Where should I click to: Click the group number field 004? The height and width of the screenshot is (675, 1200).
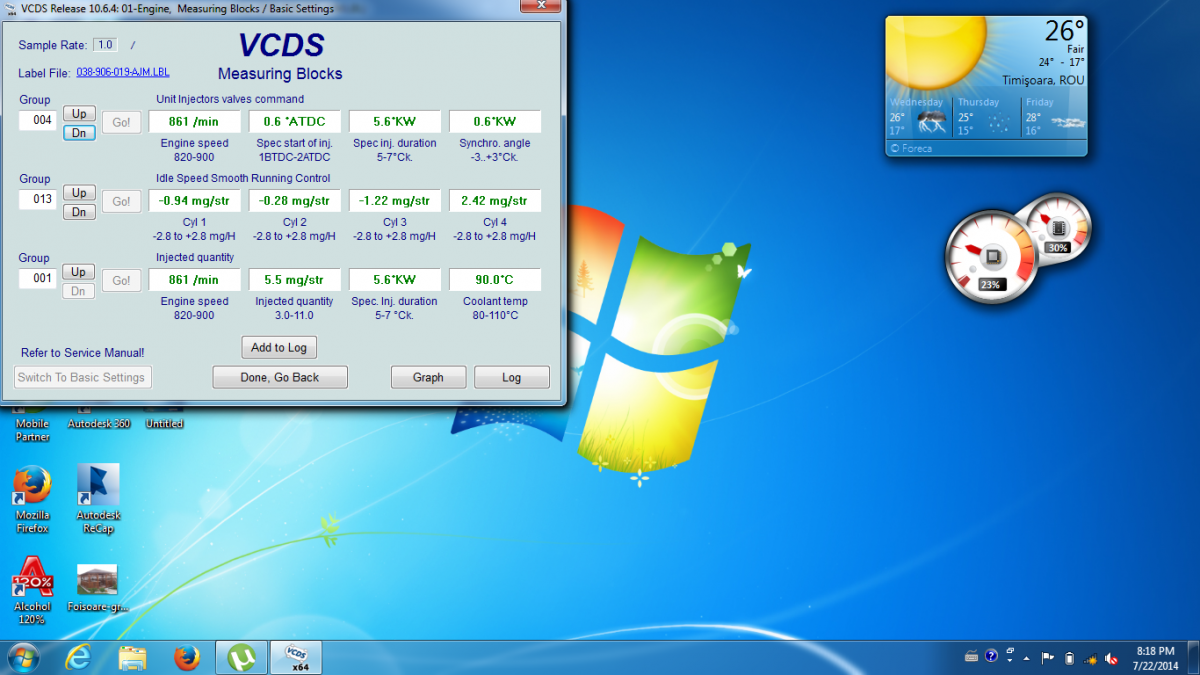pos(38,121)
